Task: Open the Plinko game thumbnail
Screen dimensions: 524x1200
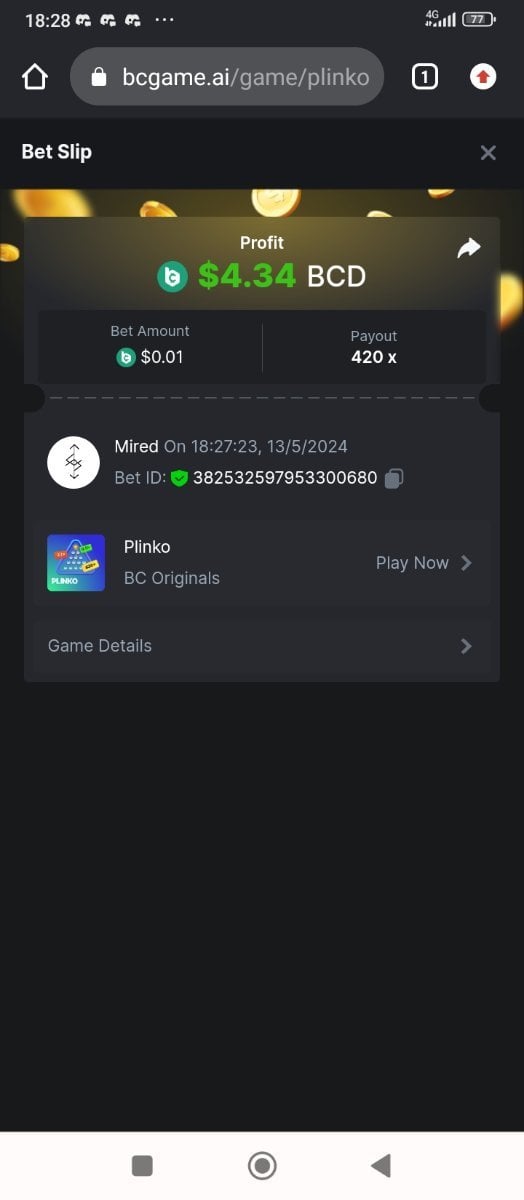Action: 76,563
